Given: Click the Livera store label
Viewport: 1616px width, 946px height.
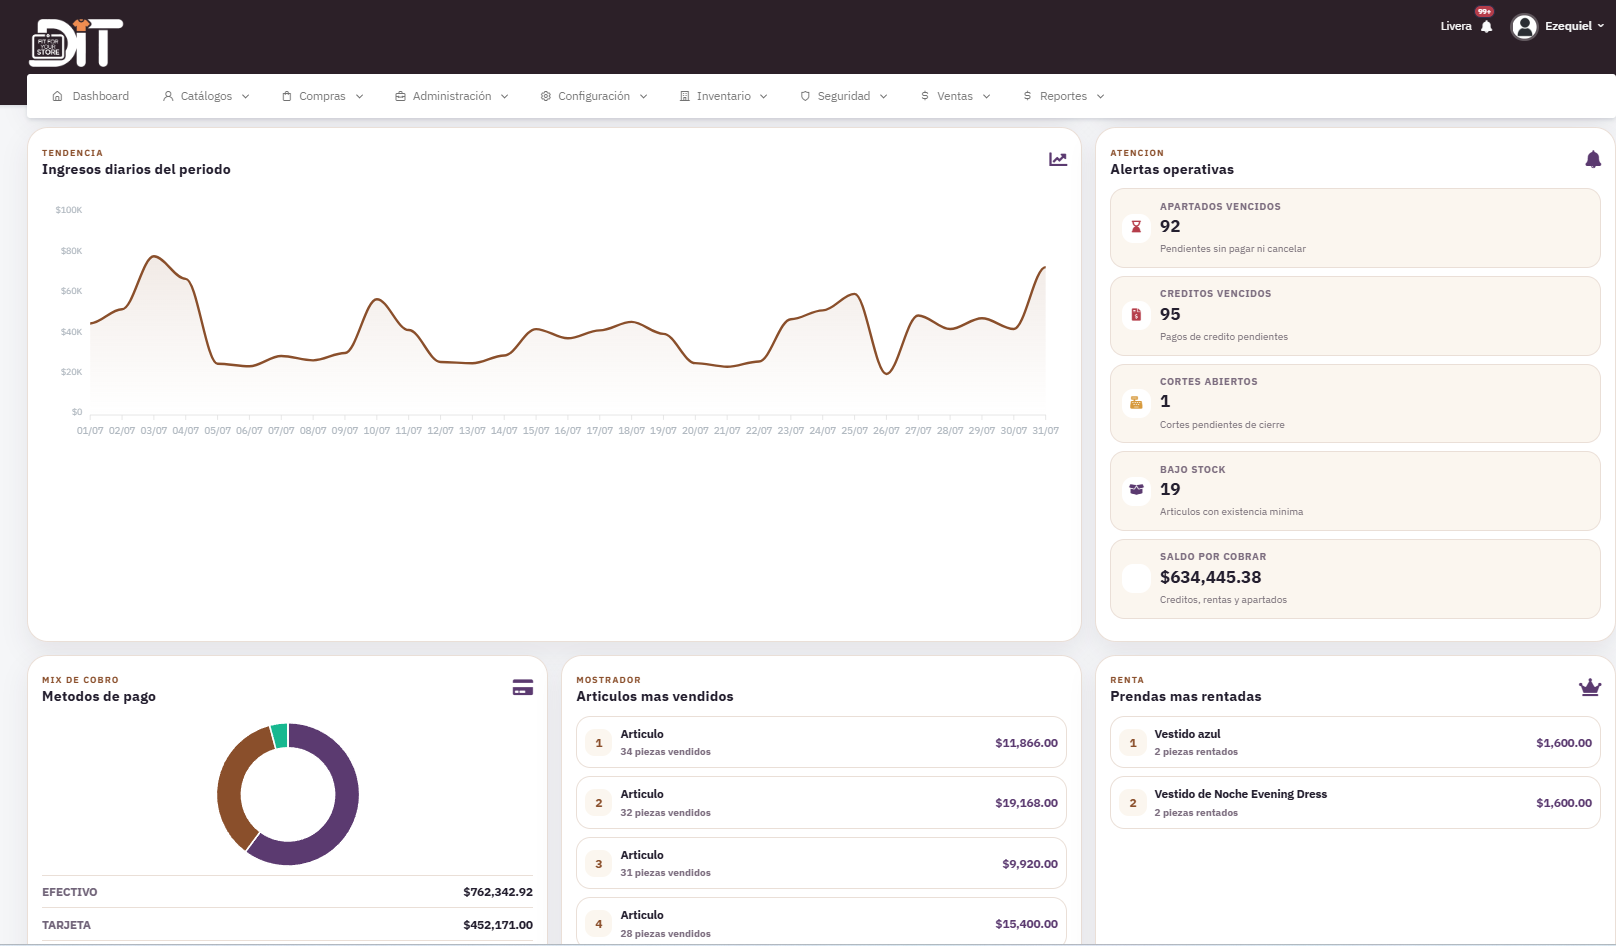Looking at the screenshot, I should coord(1456,27).
